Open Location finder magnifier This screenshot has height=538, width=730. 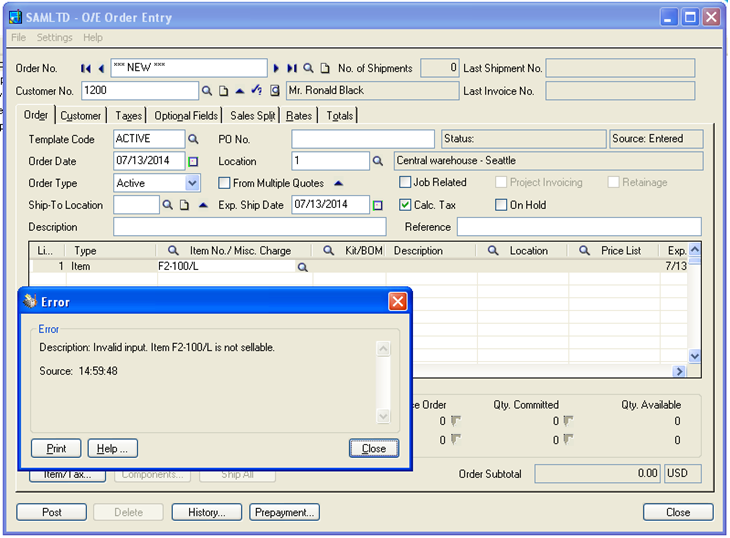tap(378, 161)
